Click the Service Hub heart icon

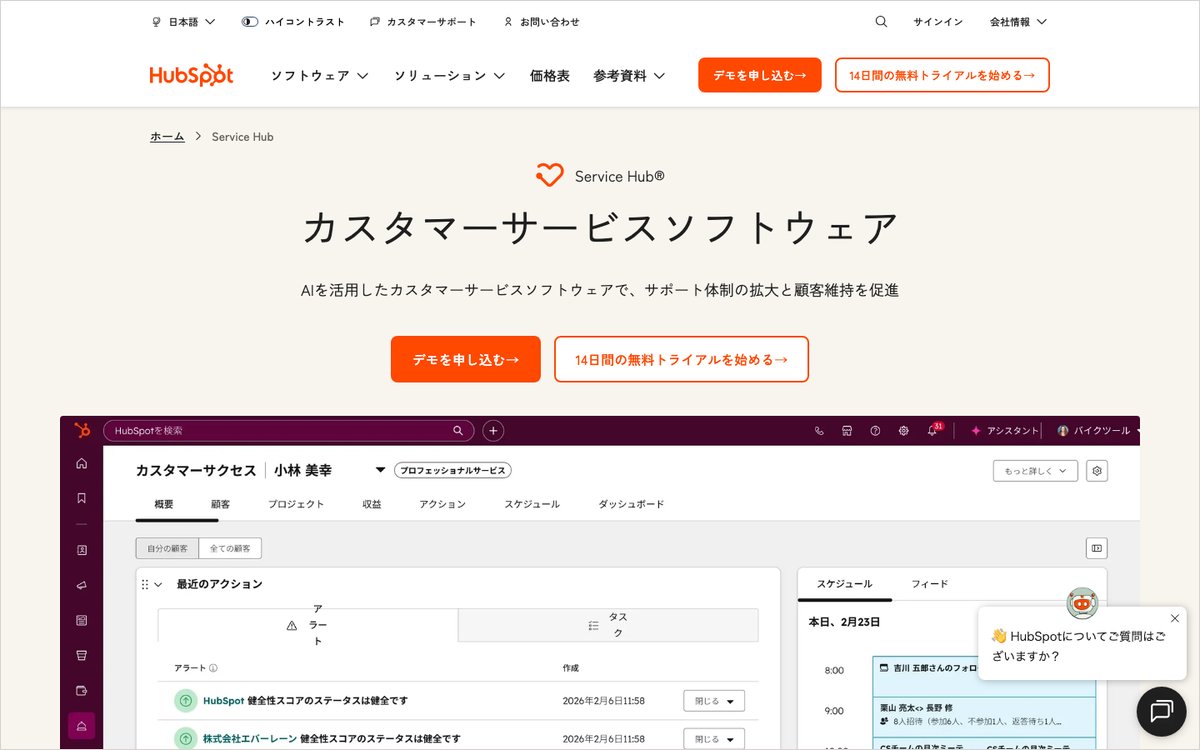tap(550, 176)
